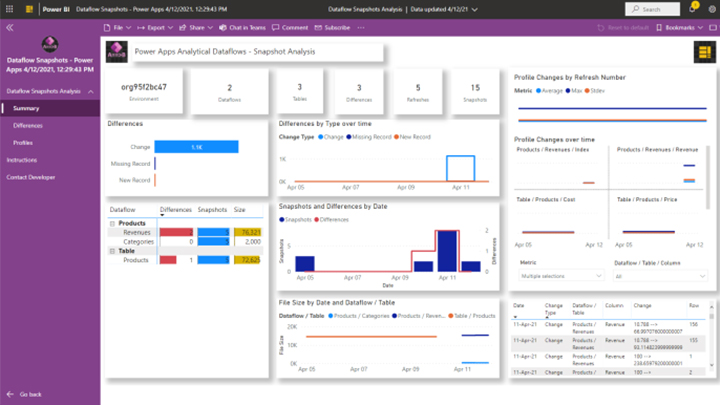The height and width of the screenshot is (405, 720).
Task: Click the blue Change bar labeled 1.1K
Action: coord(197,147)
